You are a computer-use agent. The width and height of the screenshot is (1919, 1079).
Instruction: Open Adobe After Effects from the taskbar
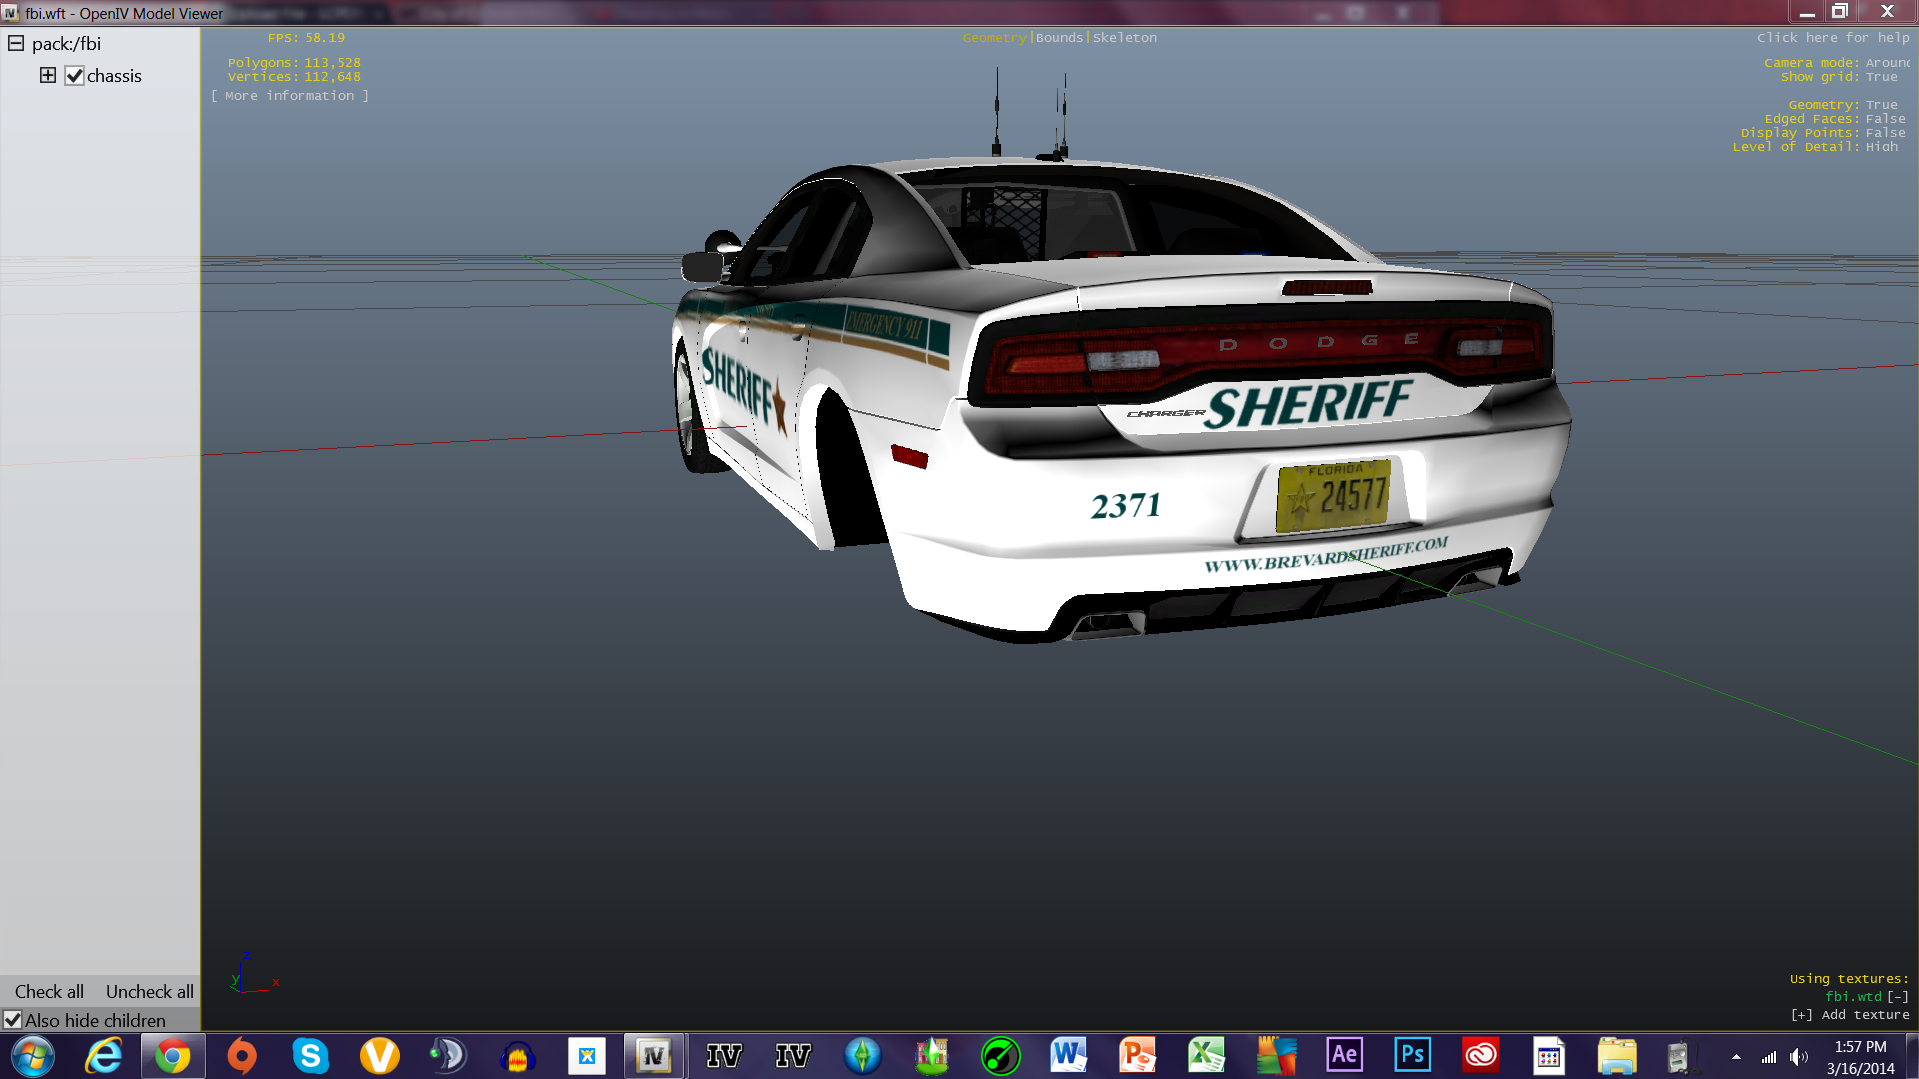click(1344, 1055)
